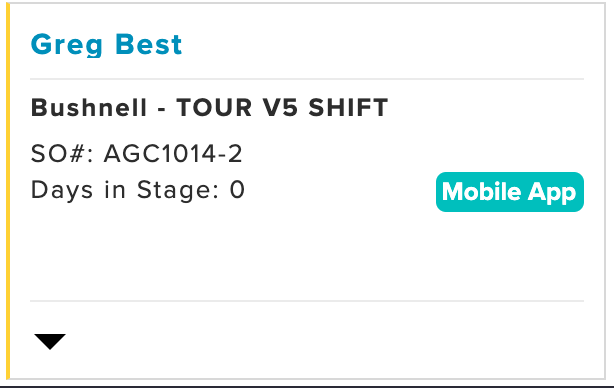
Task: Click the Days in Stage: 0 text
Action: pos(138,190)
